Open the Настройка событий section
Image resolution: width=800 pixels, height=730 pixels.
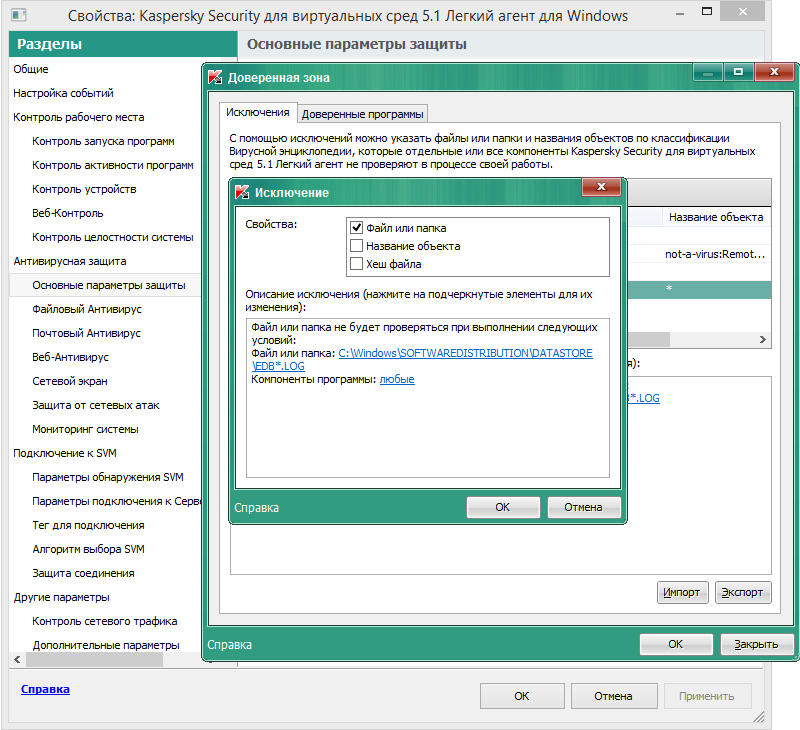pyautogui.click(x=63, y=93)
